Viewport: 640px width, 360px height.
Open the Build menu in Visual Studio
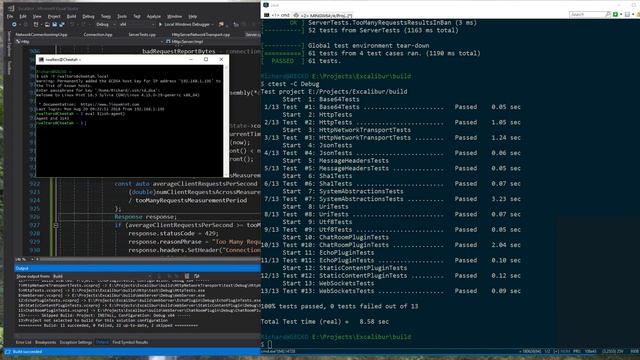tap(71, 16)
